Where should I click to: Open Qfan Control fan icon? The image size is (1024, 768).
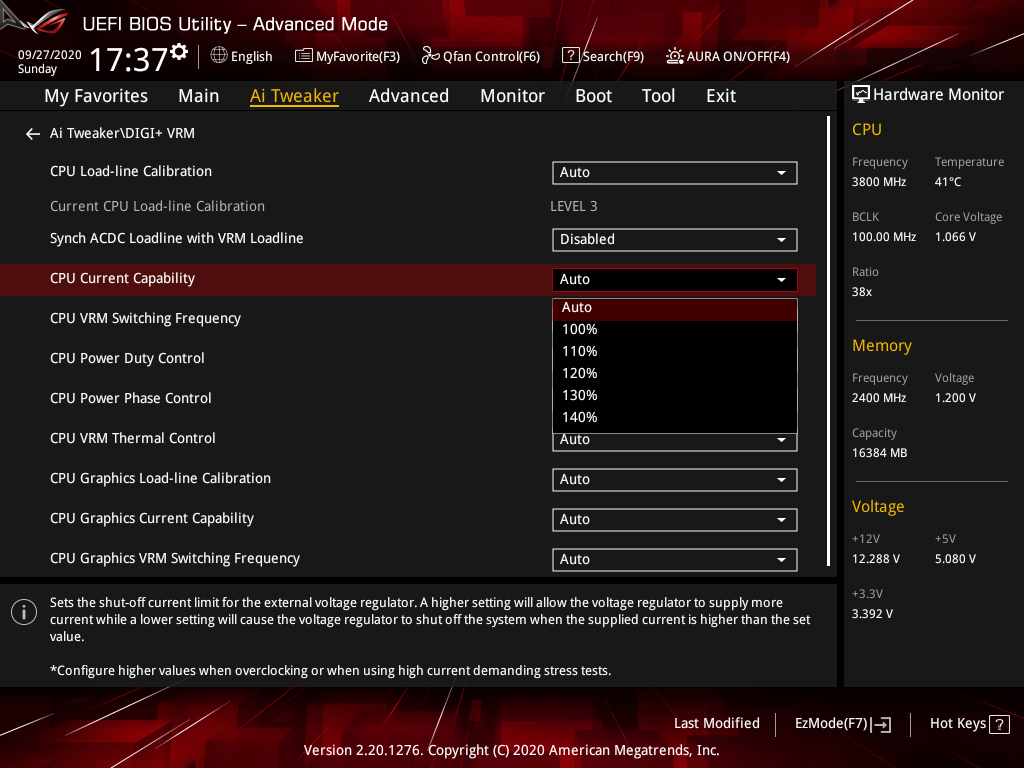tap(430, 56)
